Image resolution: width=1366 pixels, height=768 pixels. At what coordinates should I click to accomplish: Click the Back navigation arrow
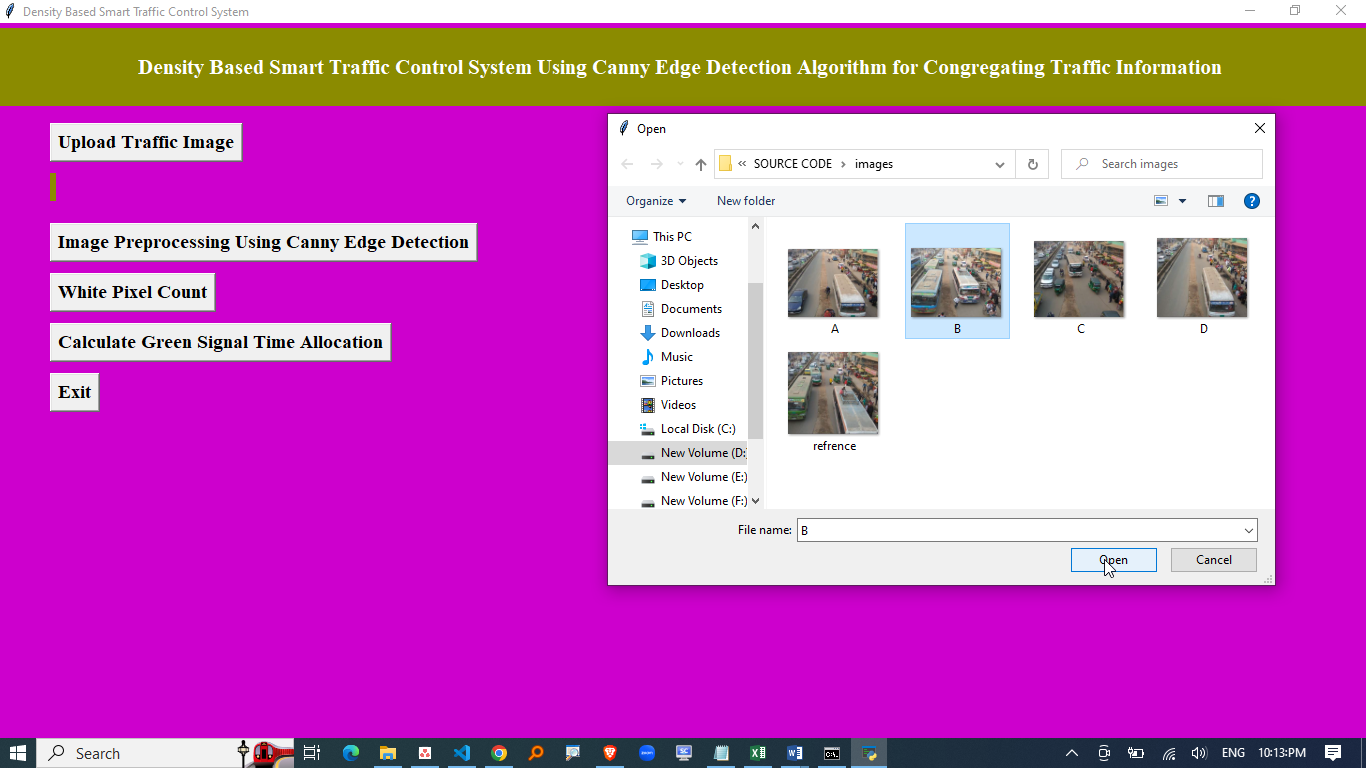pyautogui.click(x=627, y=164)
